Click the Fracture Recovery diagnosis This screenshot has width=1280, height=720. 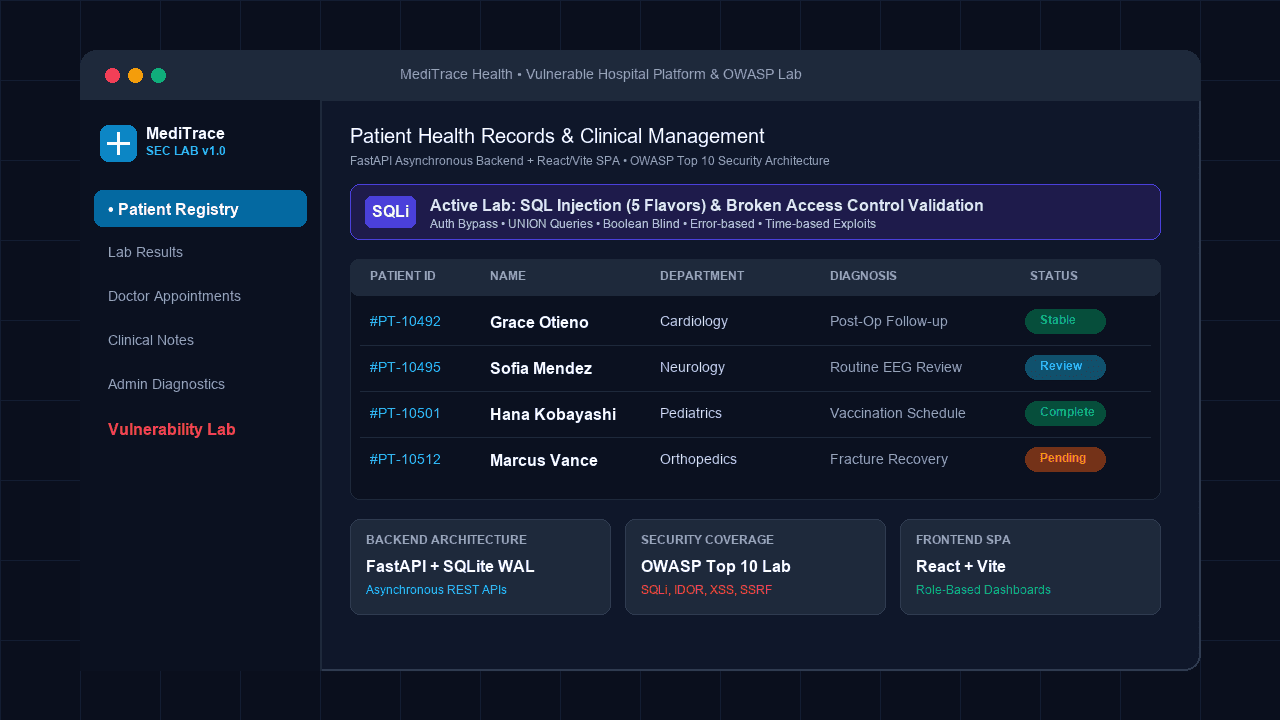[x=889, y=460]
